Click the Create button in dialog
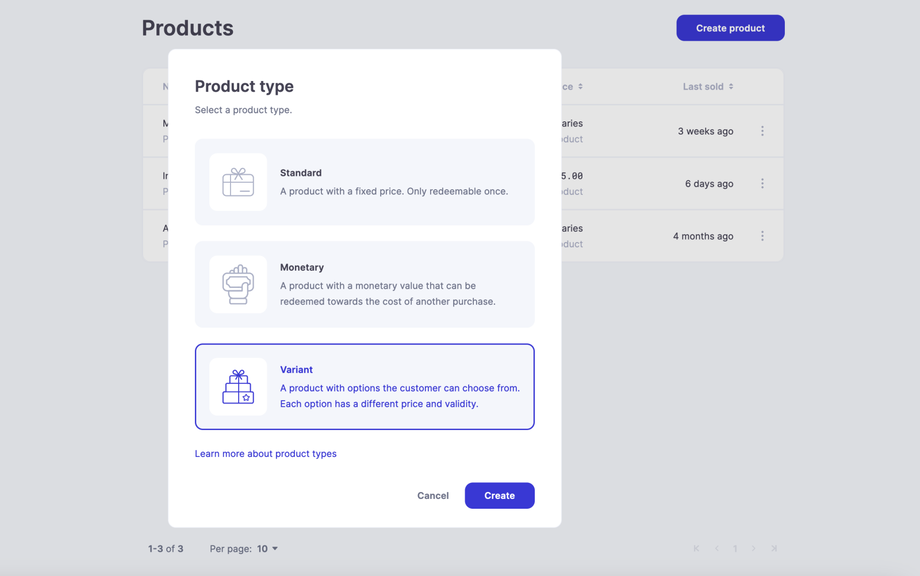Viewport: 920px width, 576px height. pos(499,496)
